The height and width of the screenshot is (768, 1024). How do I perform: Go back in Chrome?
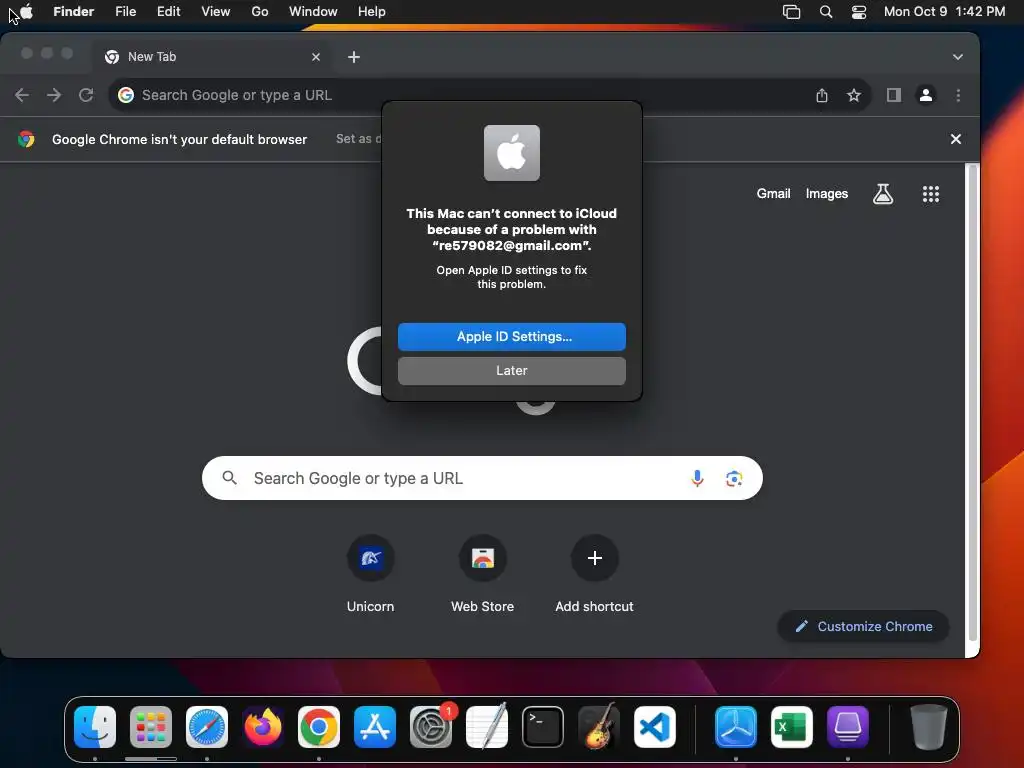coord(22,95)
